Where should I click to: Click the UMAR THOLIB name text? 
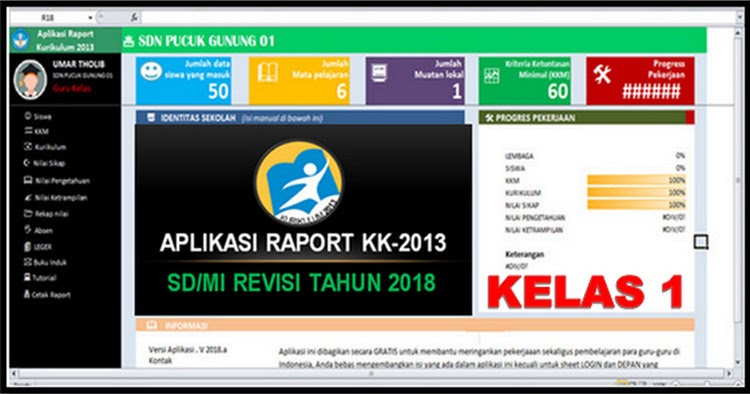78,64
